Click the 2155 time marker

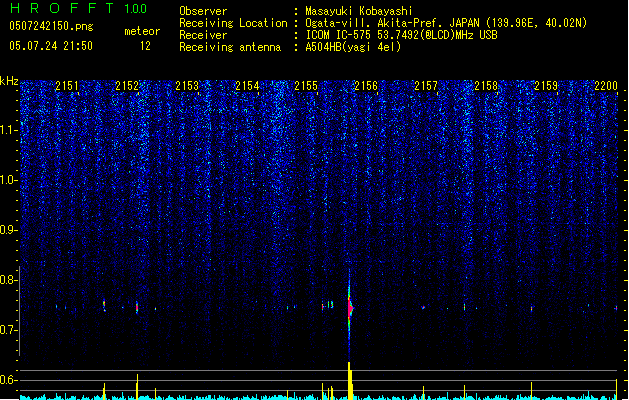click(306, 86)
